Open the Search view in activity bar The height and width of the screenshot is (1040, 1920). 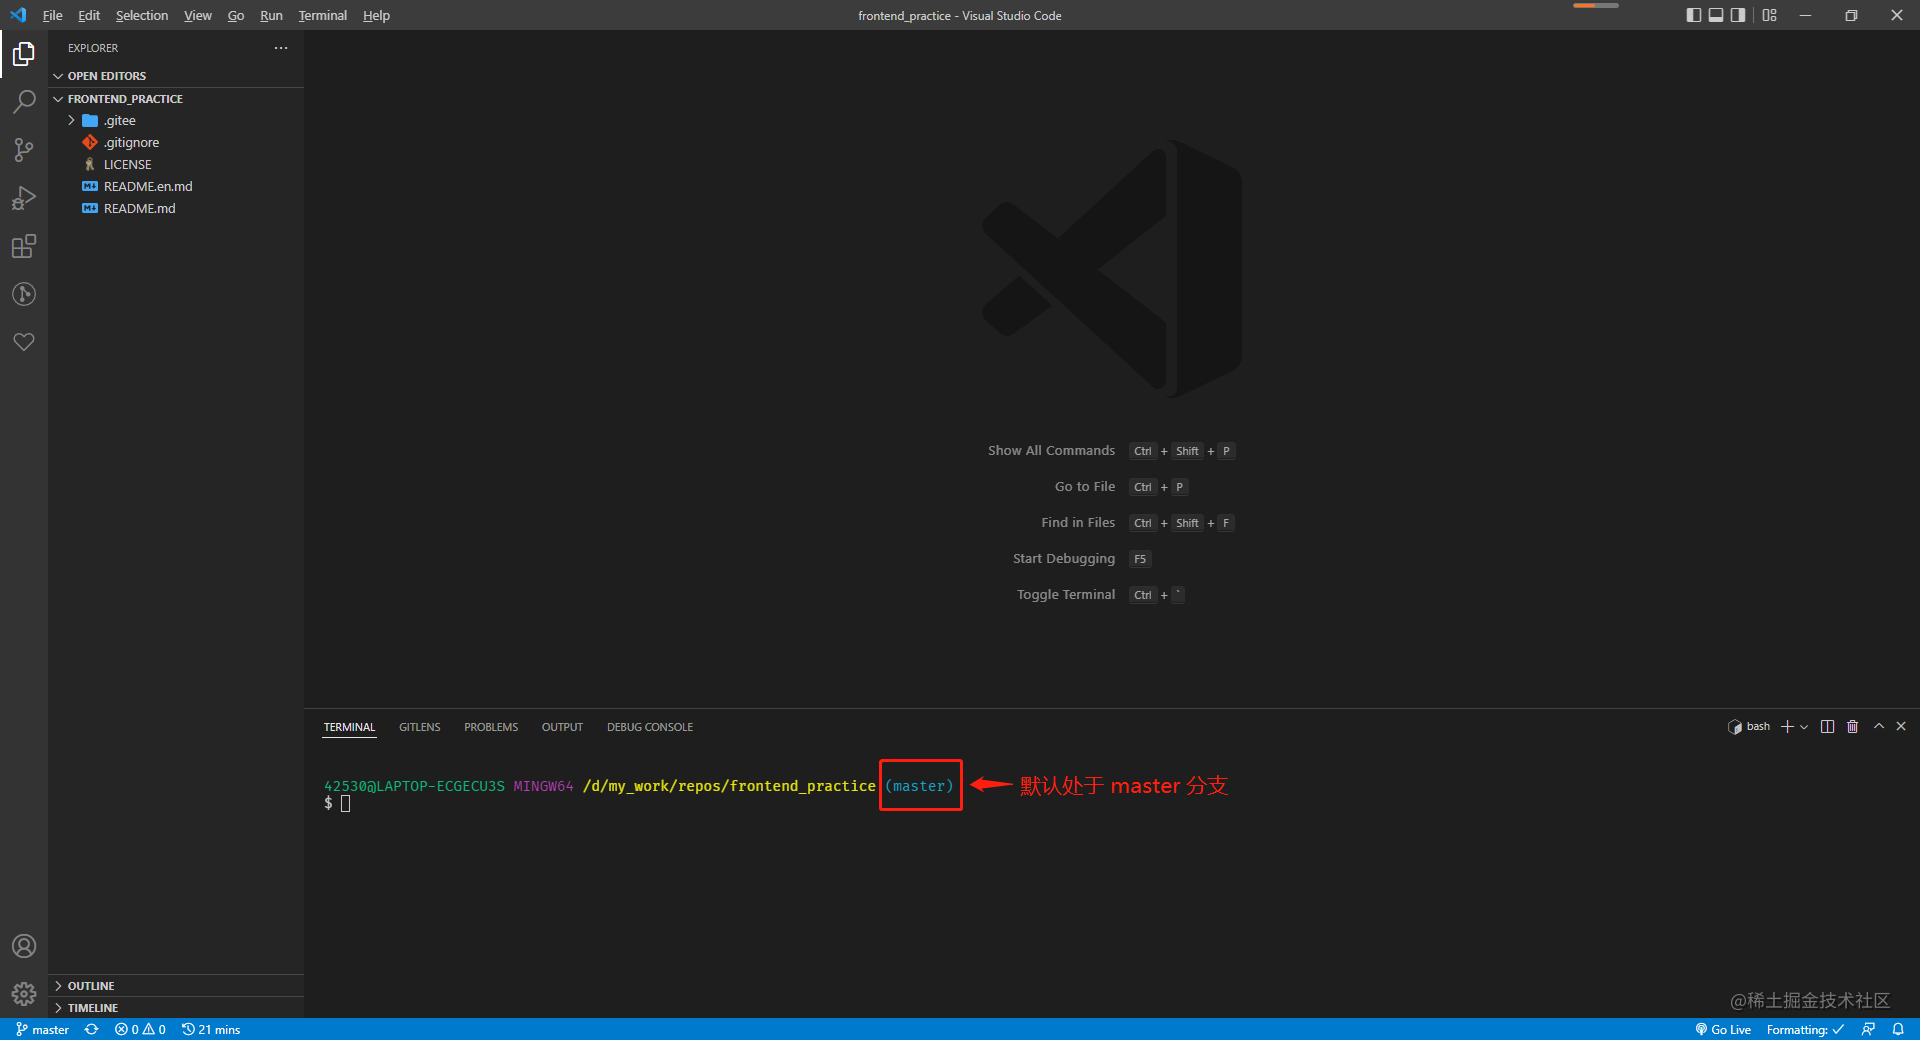pyautogui.click(x=24, y=102)
